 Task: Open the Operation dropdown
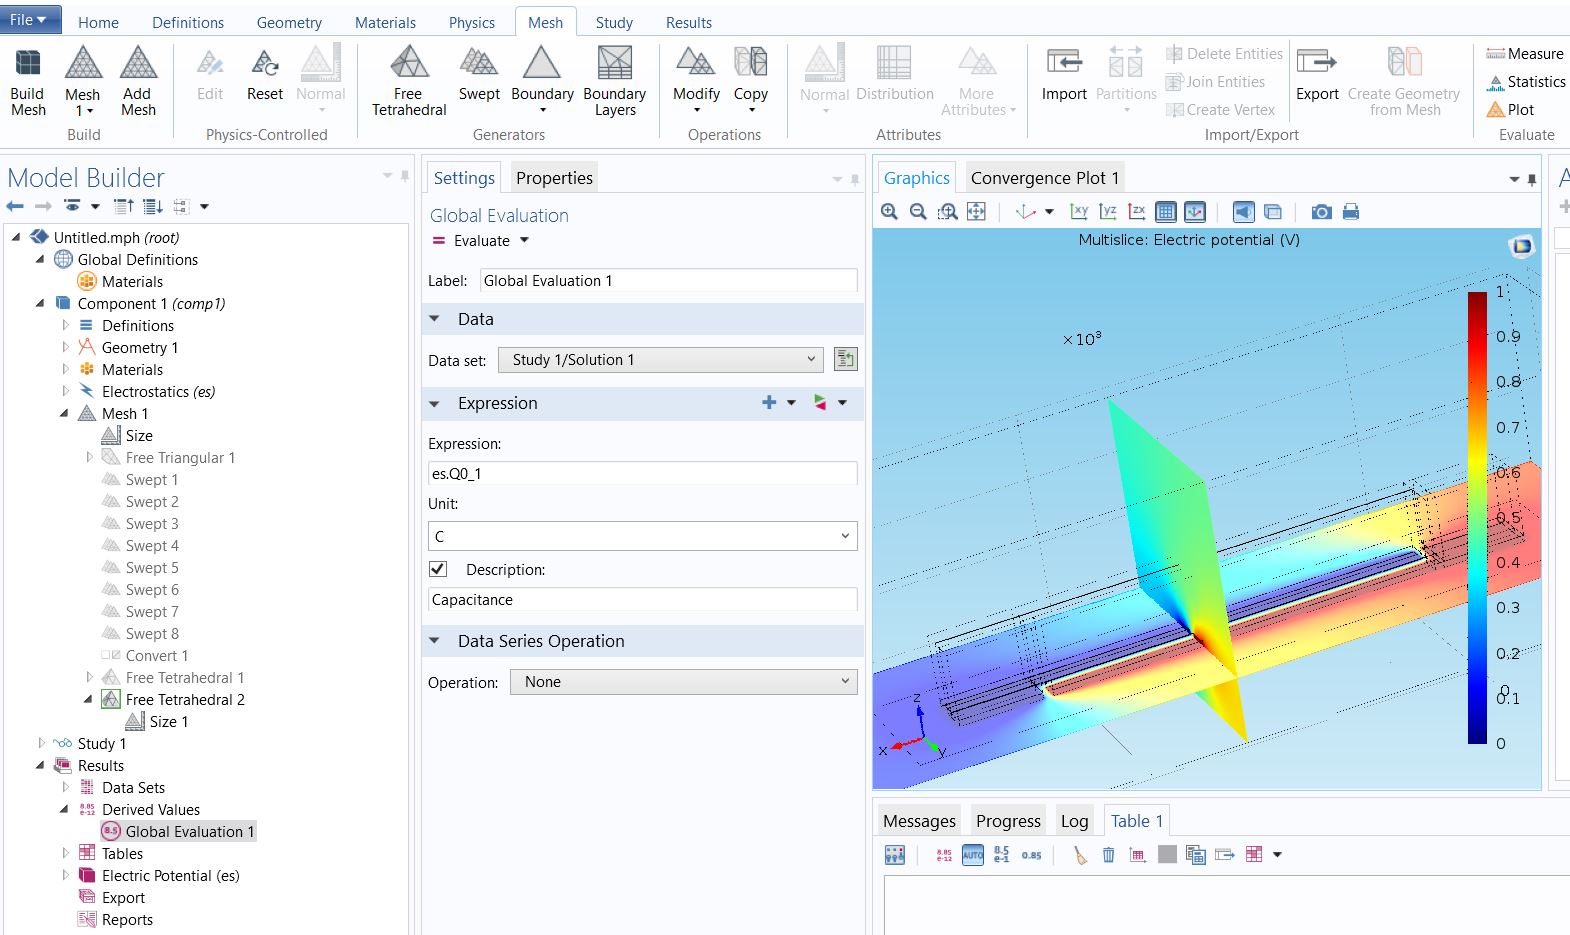(x=684, y=682)
